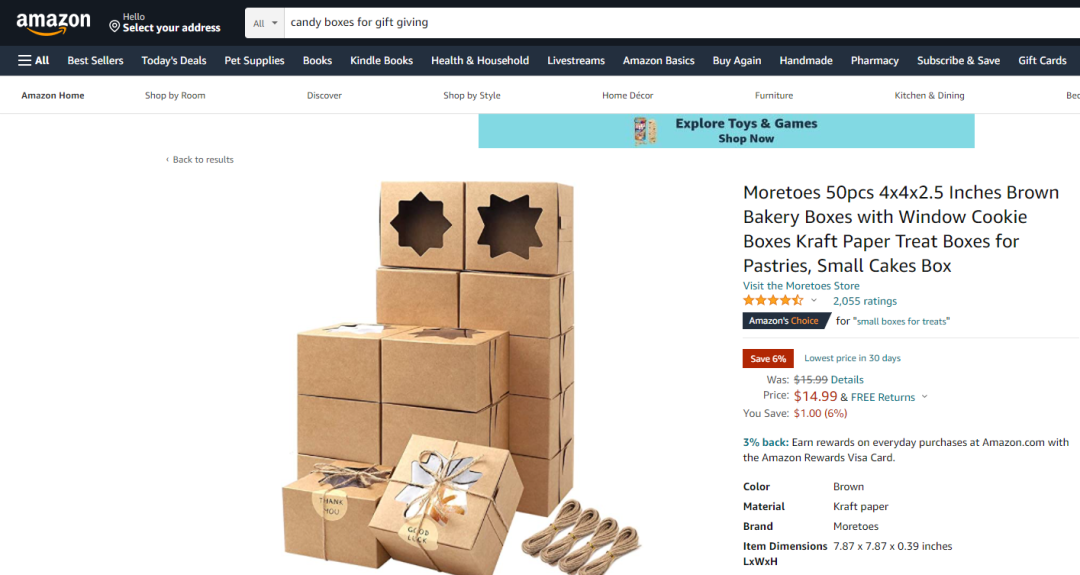The width and height of the screenshot is (1080, 575).
Task: Click the Back to results arrow
Action: (x=167, y=160)
